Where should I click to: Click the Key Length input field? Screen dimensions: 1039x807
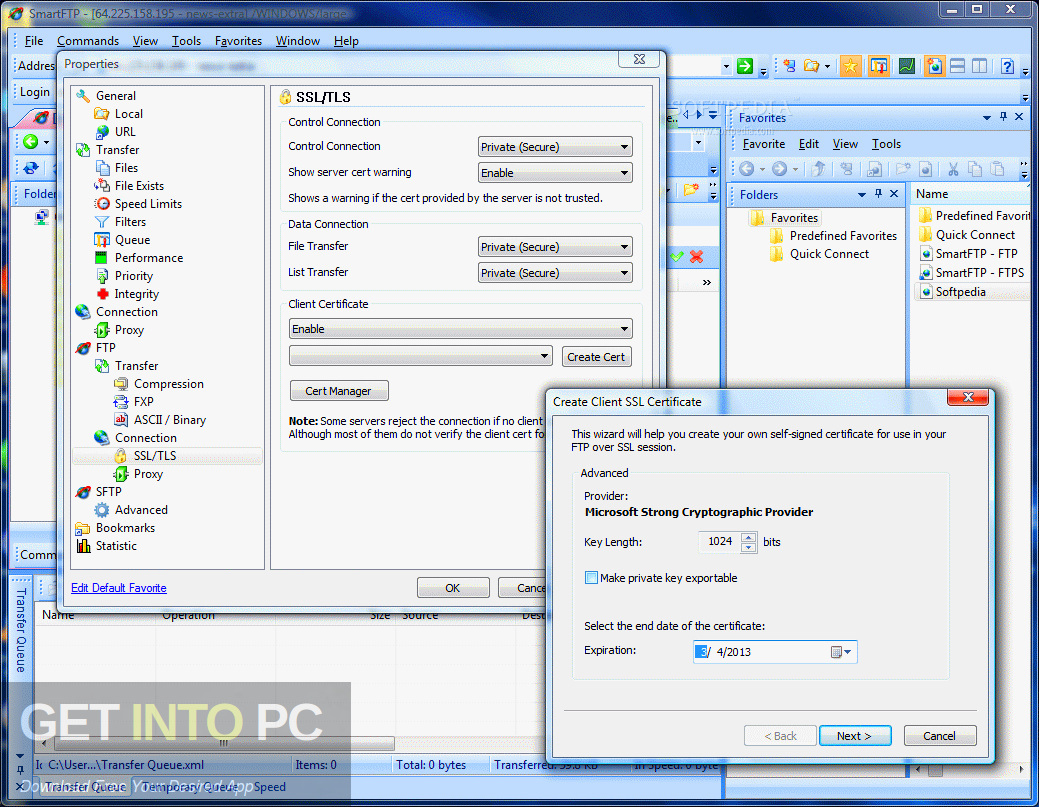[x=719, y=542]
